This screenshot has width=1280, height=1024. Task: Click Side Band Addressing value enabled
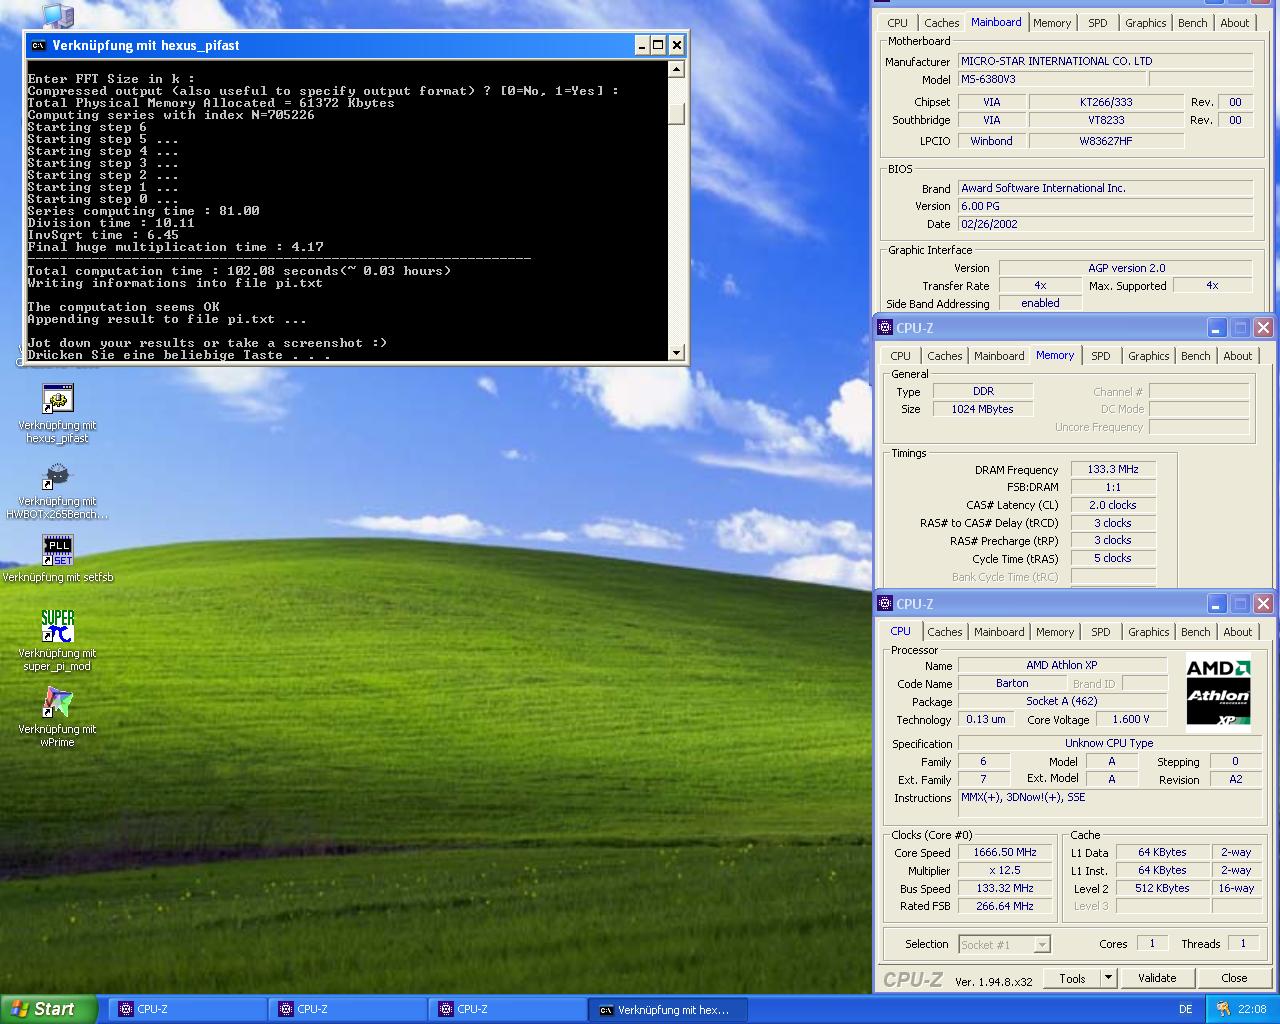click(1040, 303)
